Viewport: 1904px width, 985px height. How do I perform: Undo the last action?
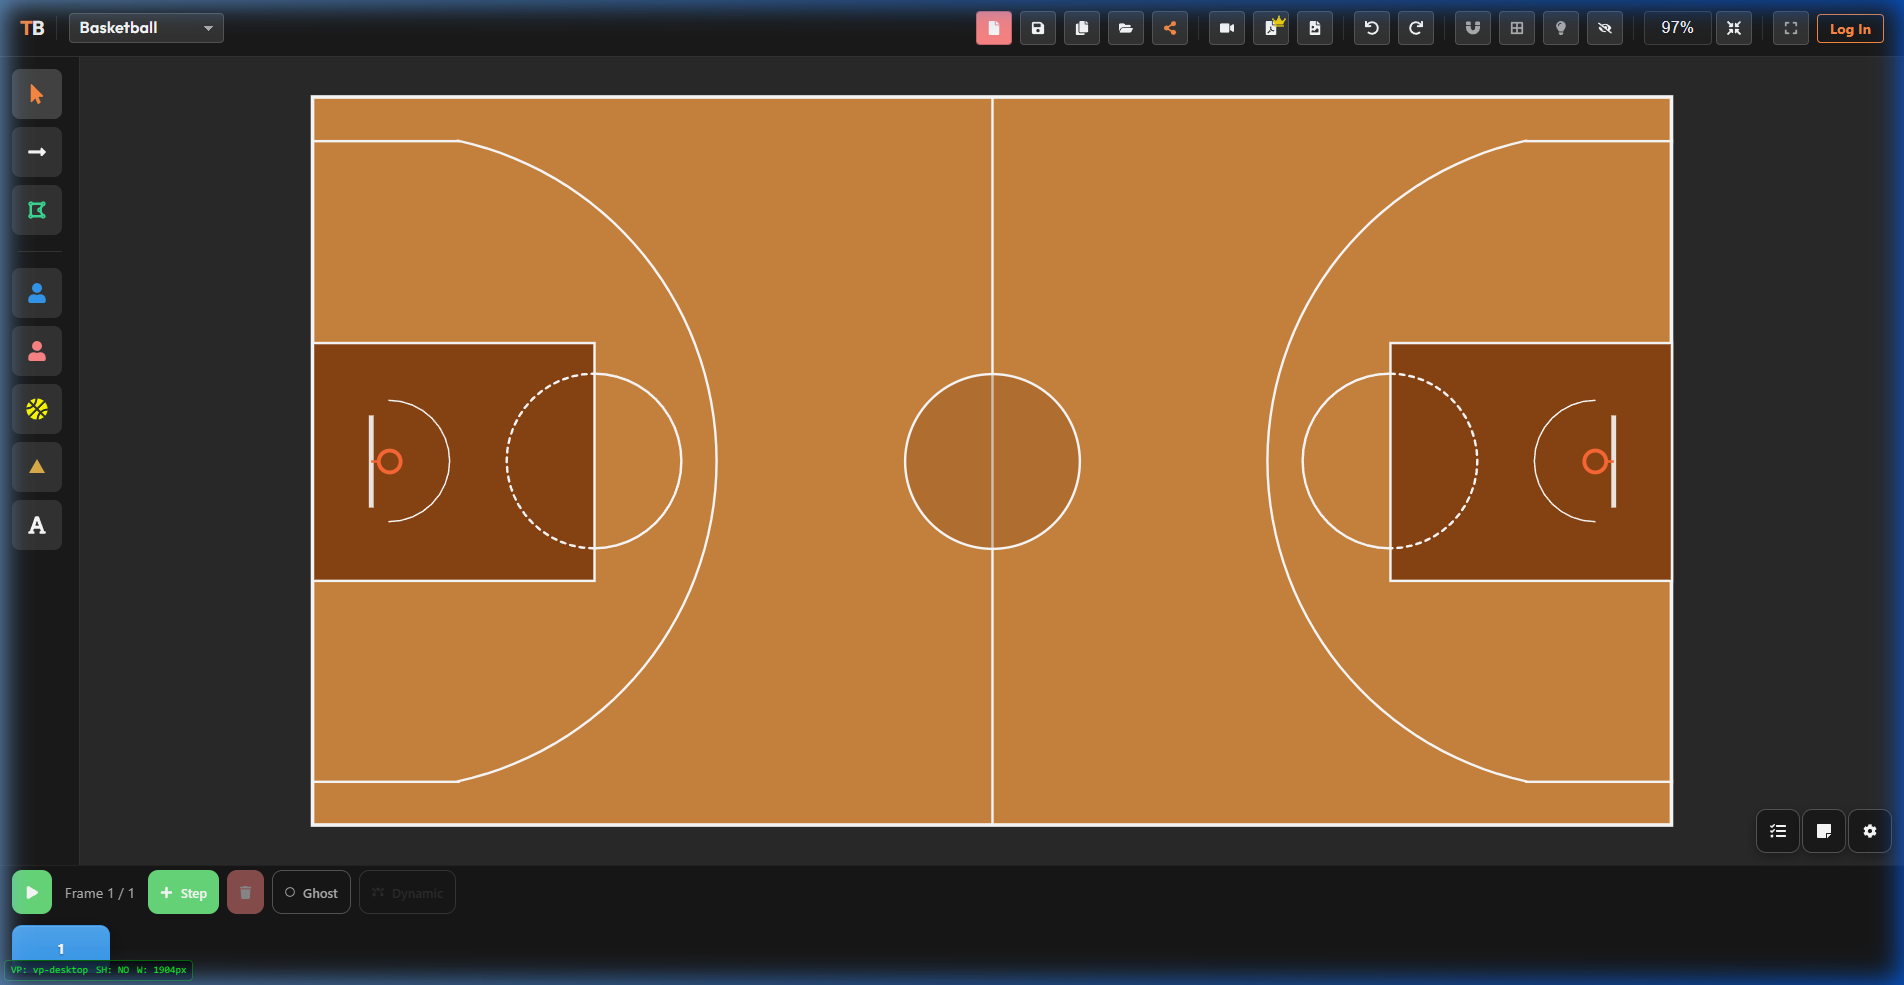coord(1371,28)
